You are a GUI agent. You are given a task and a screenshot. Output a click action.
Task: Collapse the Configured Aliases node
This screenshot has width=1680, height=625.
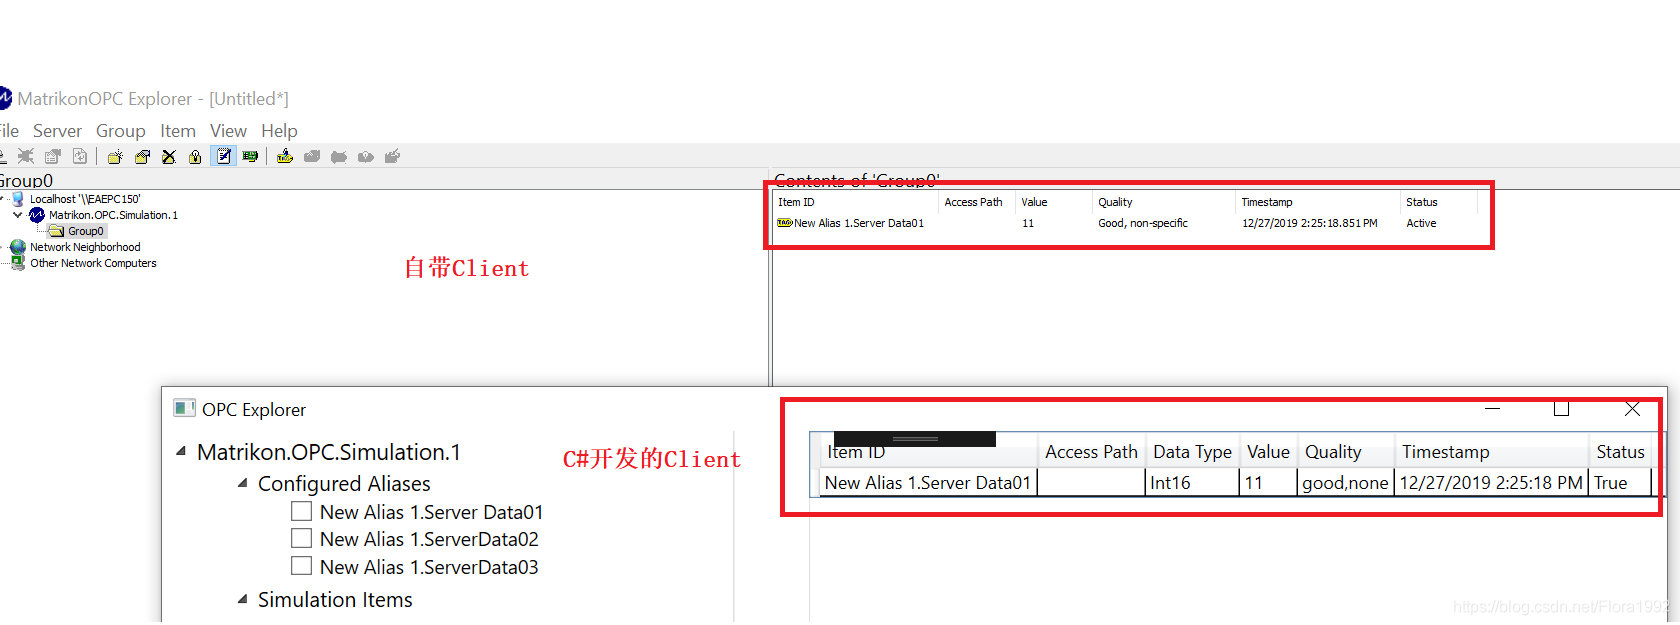(242, 483)
